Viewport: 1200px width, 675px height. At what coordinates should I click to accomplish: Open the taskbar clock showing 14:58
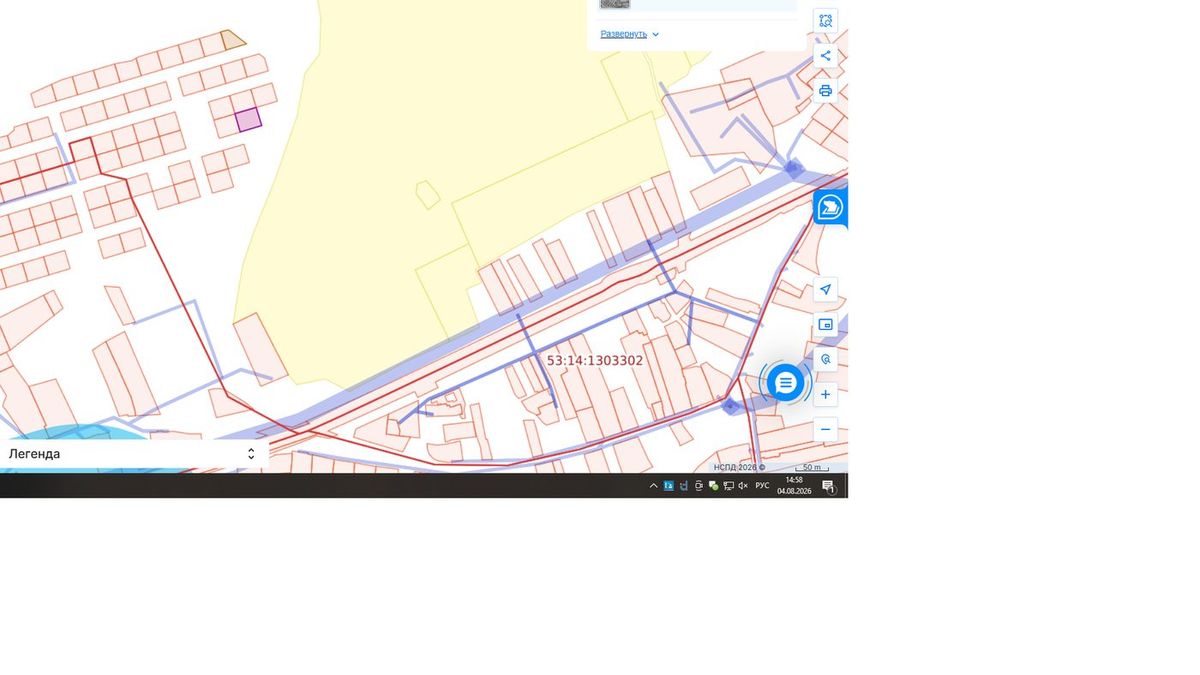point(794,486)
